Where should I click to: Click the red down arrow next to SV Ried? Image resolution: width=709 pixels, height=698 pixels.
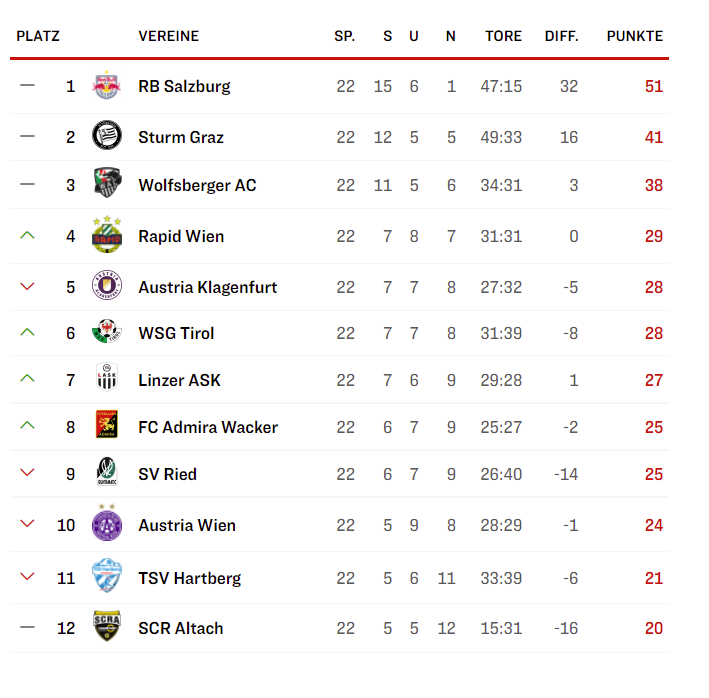[x=28, y=473]
